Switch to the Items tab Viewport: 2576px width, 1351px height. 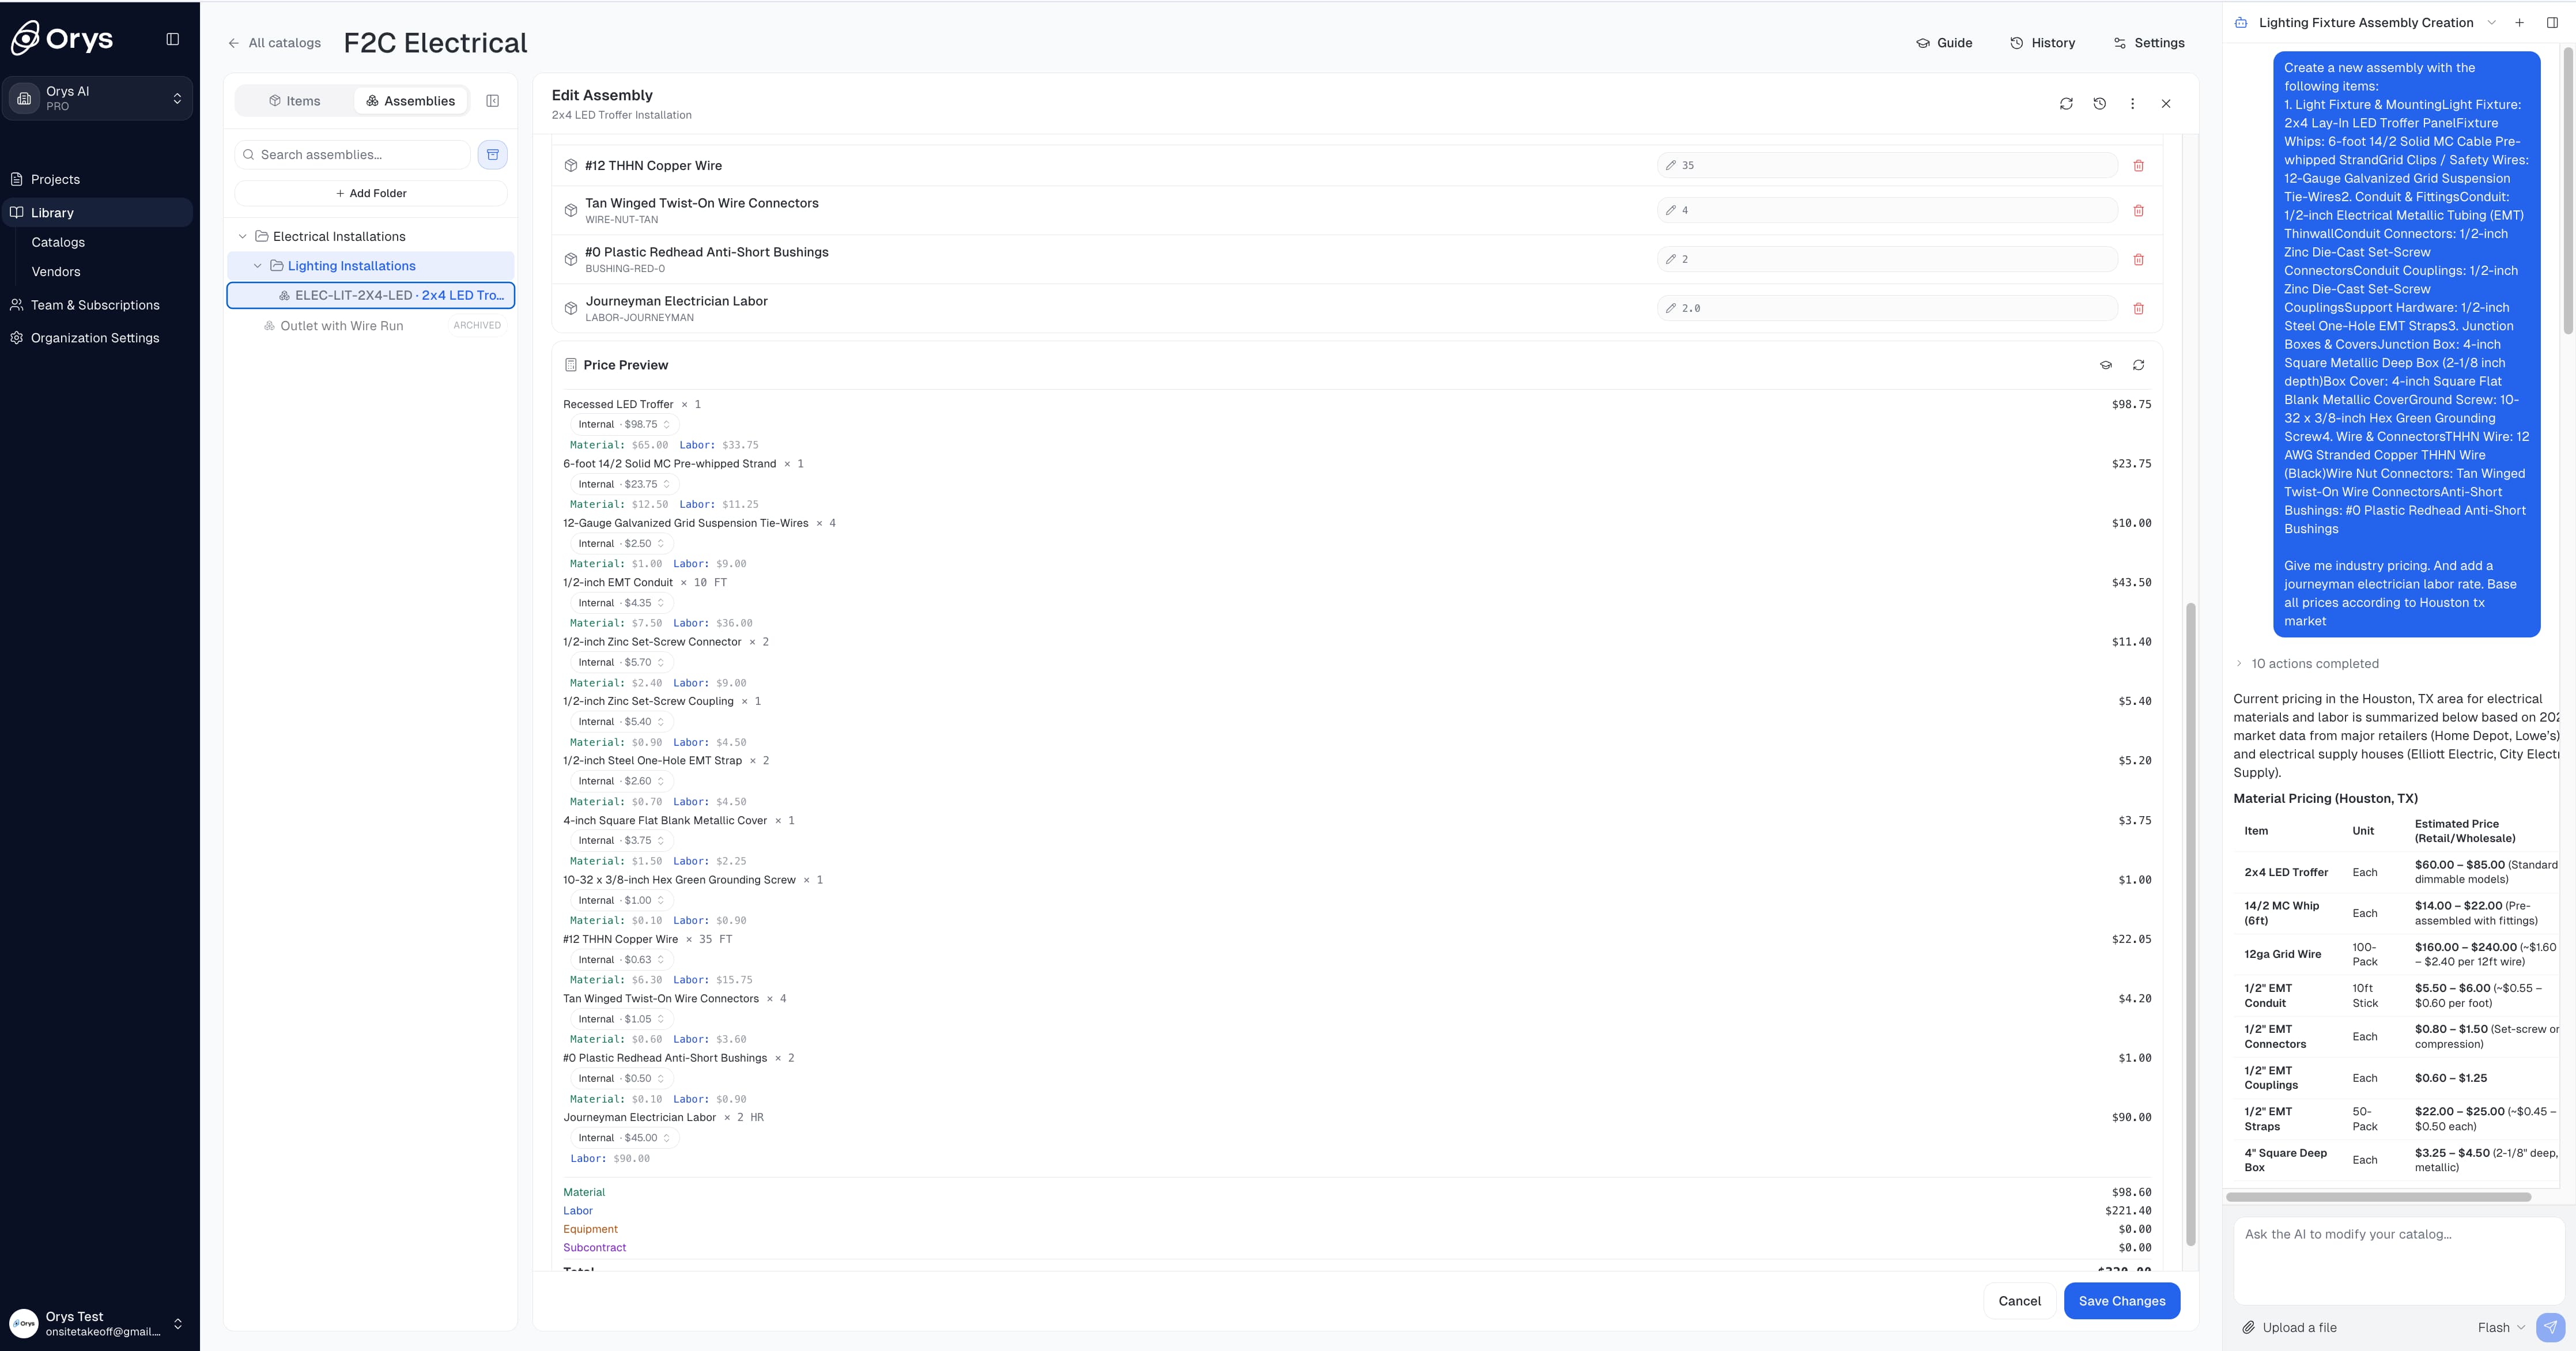294,101
